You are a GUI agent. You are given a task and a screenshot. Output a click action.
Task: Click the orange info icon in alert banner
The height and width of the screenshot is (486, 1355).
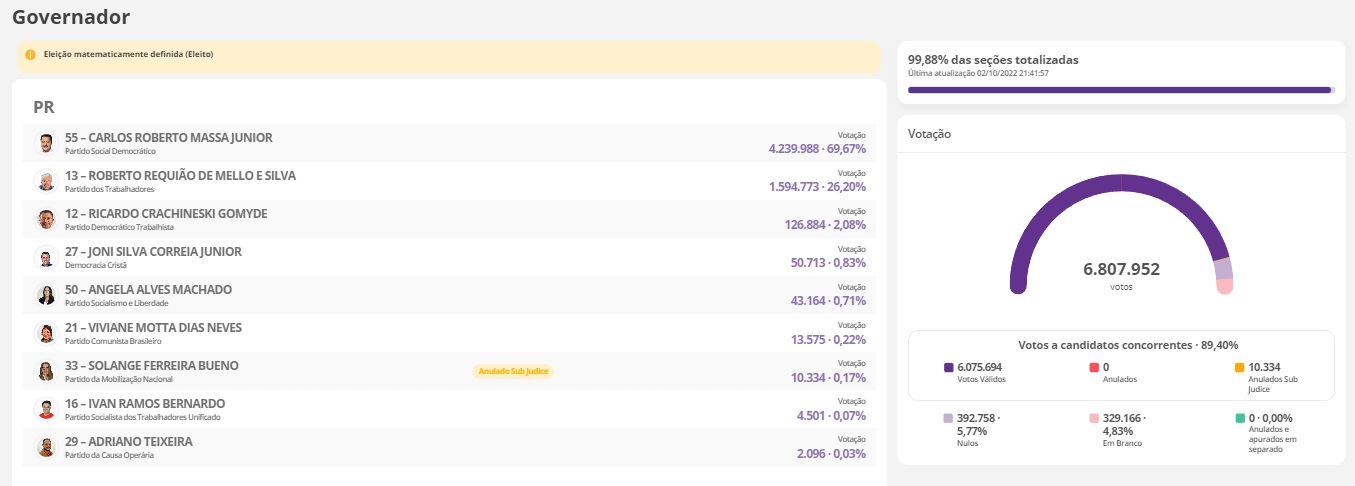[30, 54]
